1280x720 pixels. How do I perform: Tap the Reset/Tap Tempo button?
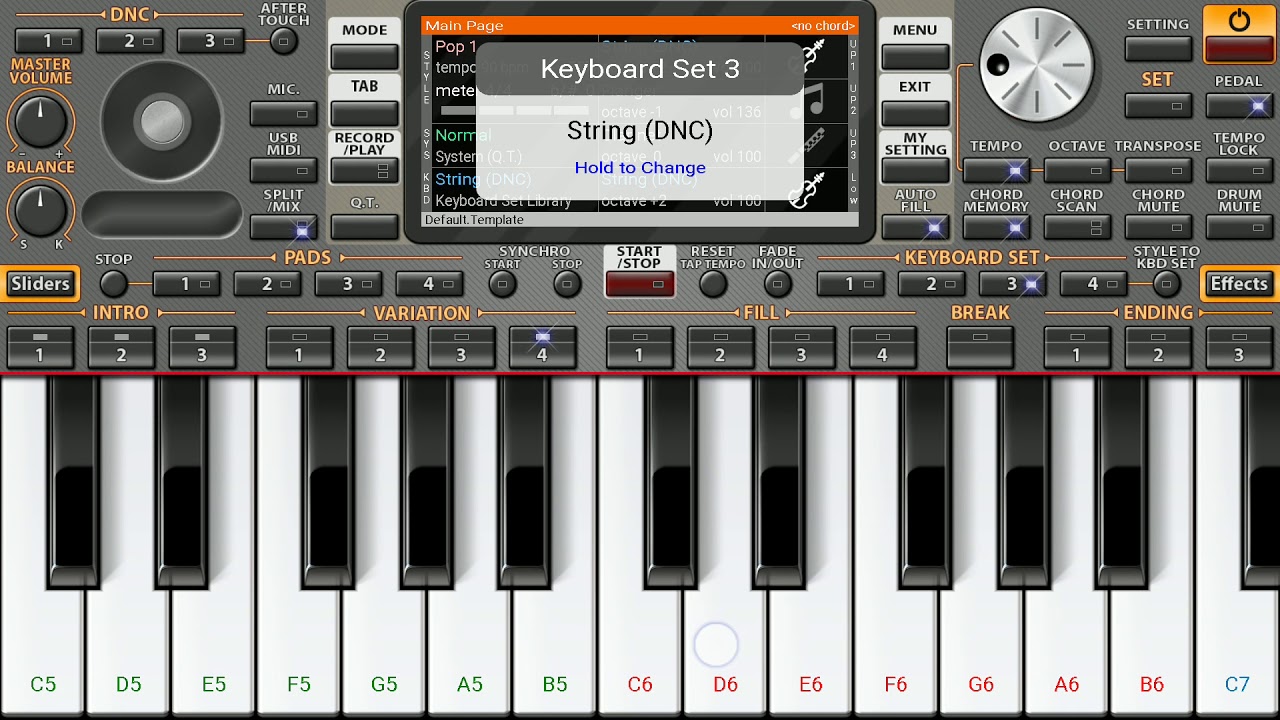click(712, 284)
